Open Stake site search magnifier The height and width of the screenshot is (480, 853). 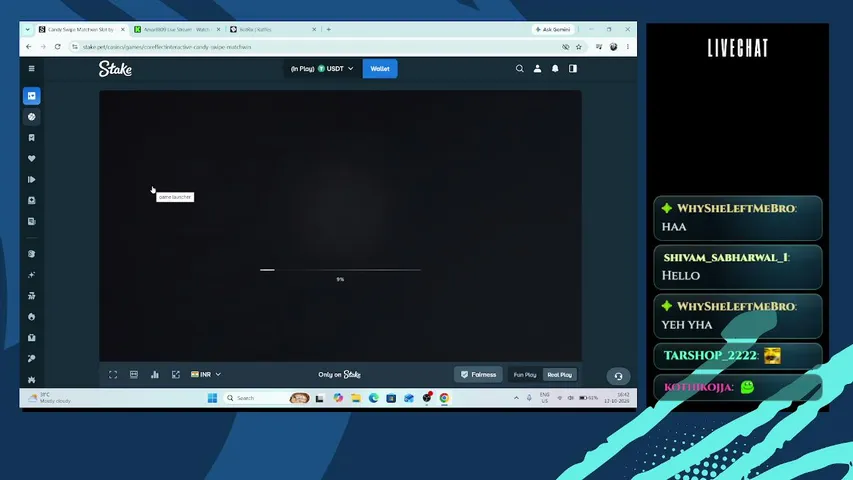(520, 69)
